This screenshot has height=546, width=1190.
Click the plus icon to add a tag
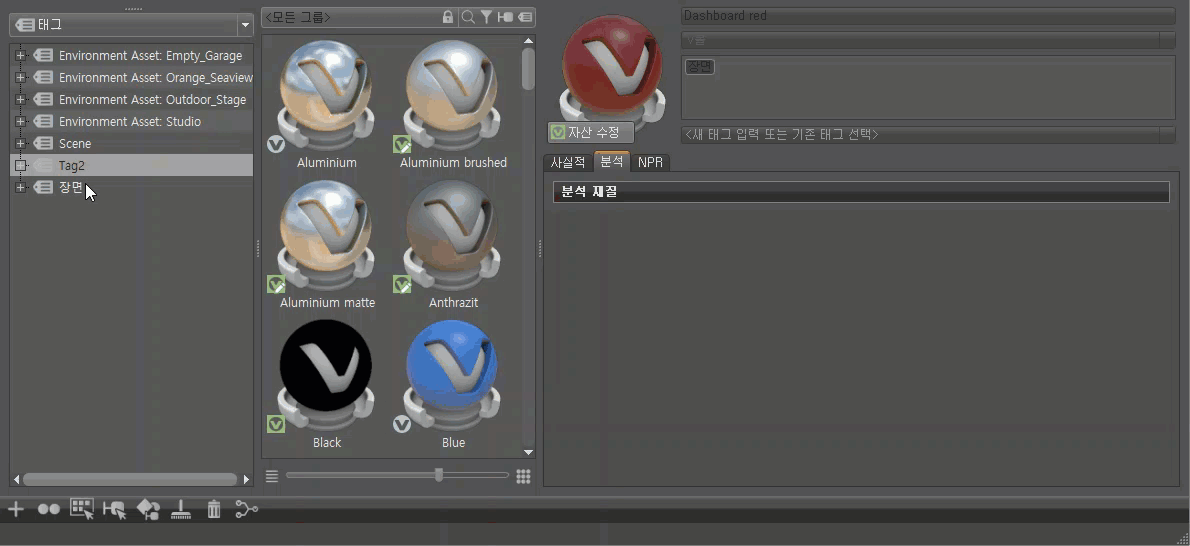tap(15, 510)
